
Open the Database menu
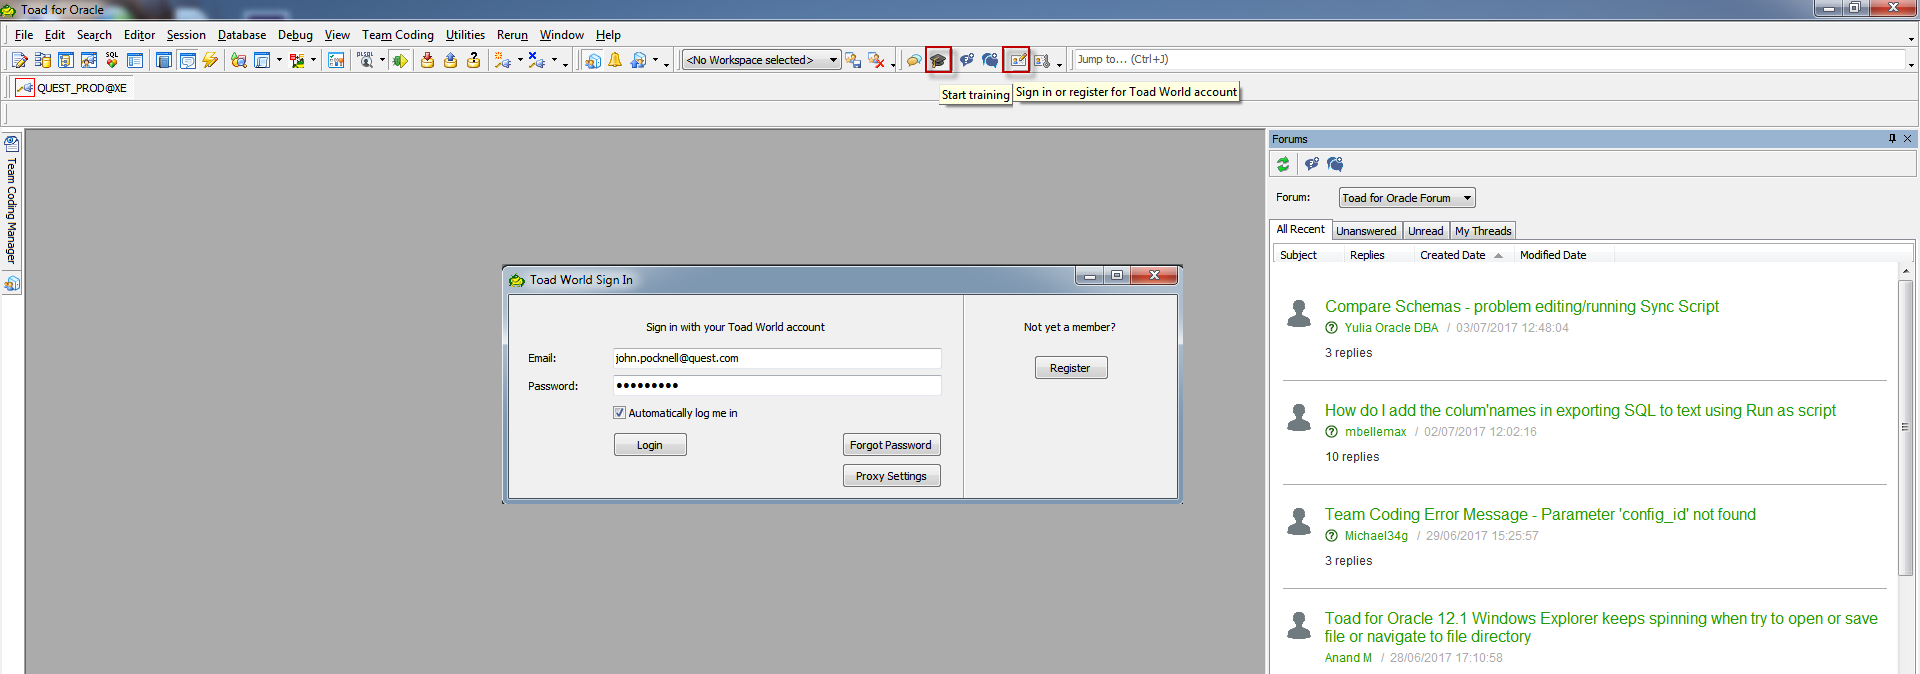point(242,35)
